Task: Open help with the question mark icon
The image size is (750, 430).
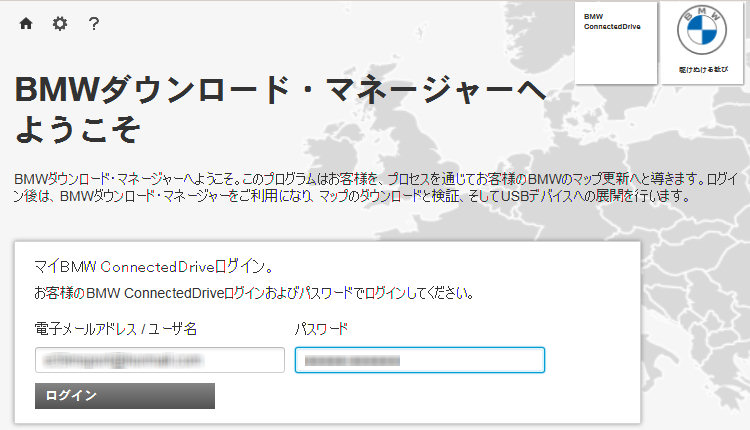Action: pos(94,23)
